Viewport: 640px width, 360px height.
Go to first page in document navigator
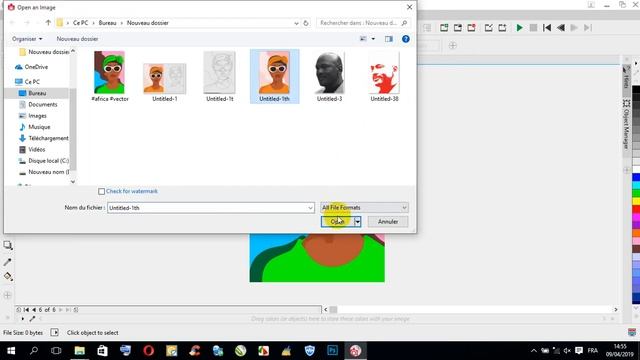pyautogui.click(x=26, y=310)
